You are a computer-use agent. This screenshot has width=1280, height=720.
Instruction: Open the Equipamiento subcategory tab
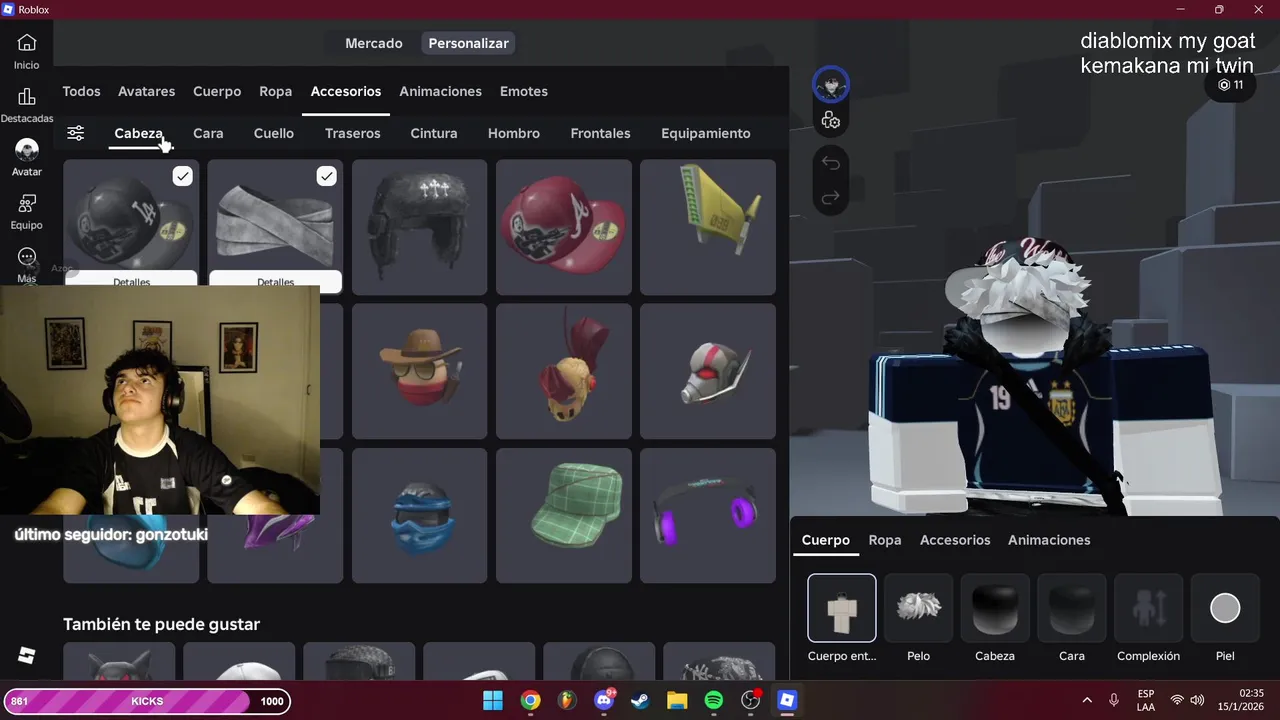point(706,133)
